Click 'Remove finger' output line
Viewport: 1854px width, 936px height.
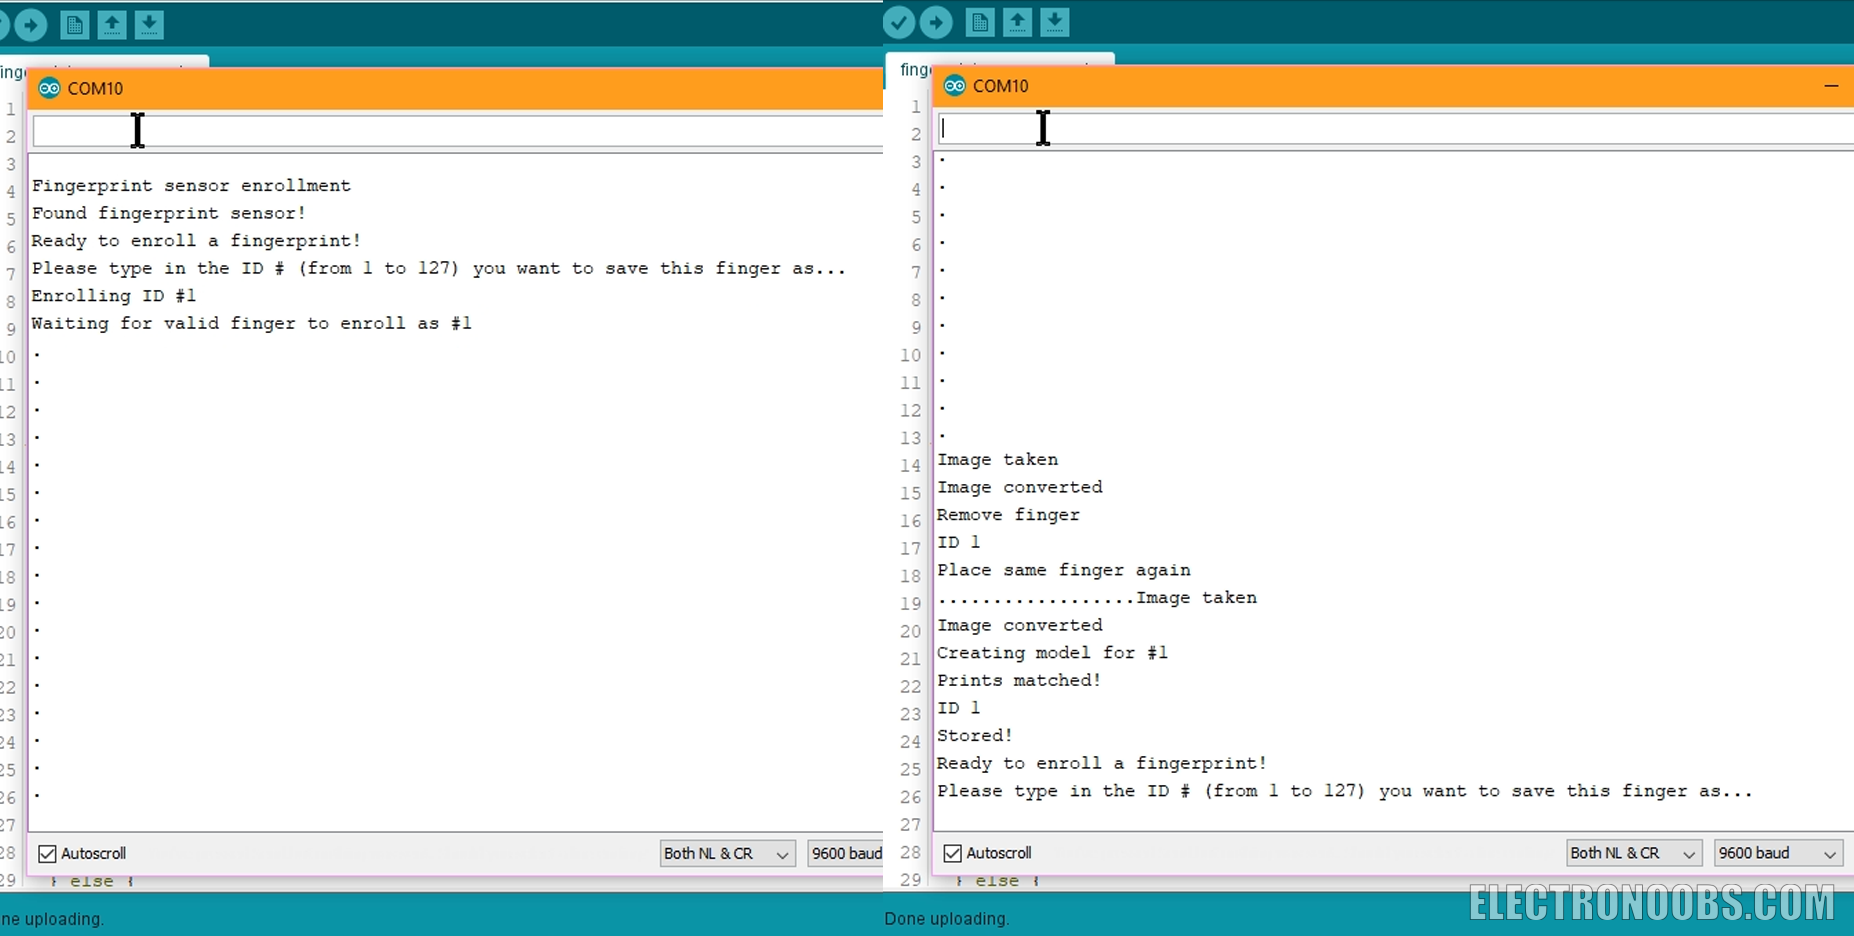pos(1008,515)
